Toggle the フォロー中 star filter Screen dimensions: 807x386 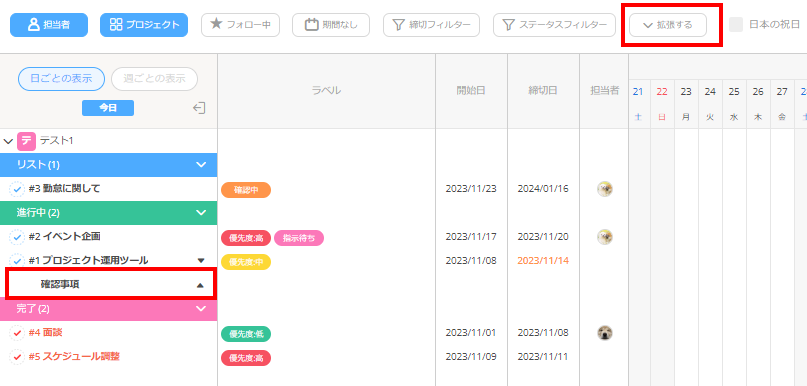point(240,25)
